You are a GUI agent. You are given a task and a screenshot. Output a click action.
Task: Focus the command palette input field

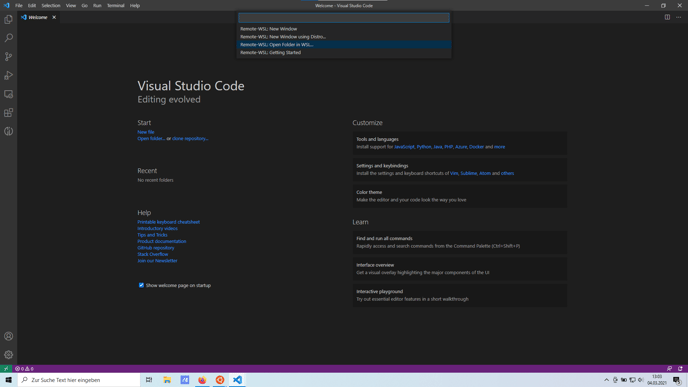[x=344, y=18]
